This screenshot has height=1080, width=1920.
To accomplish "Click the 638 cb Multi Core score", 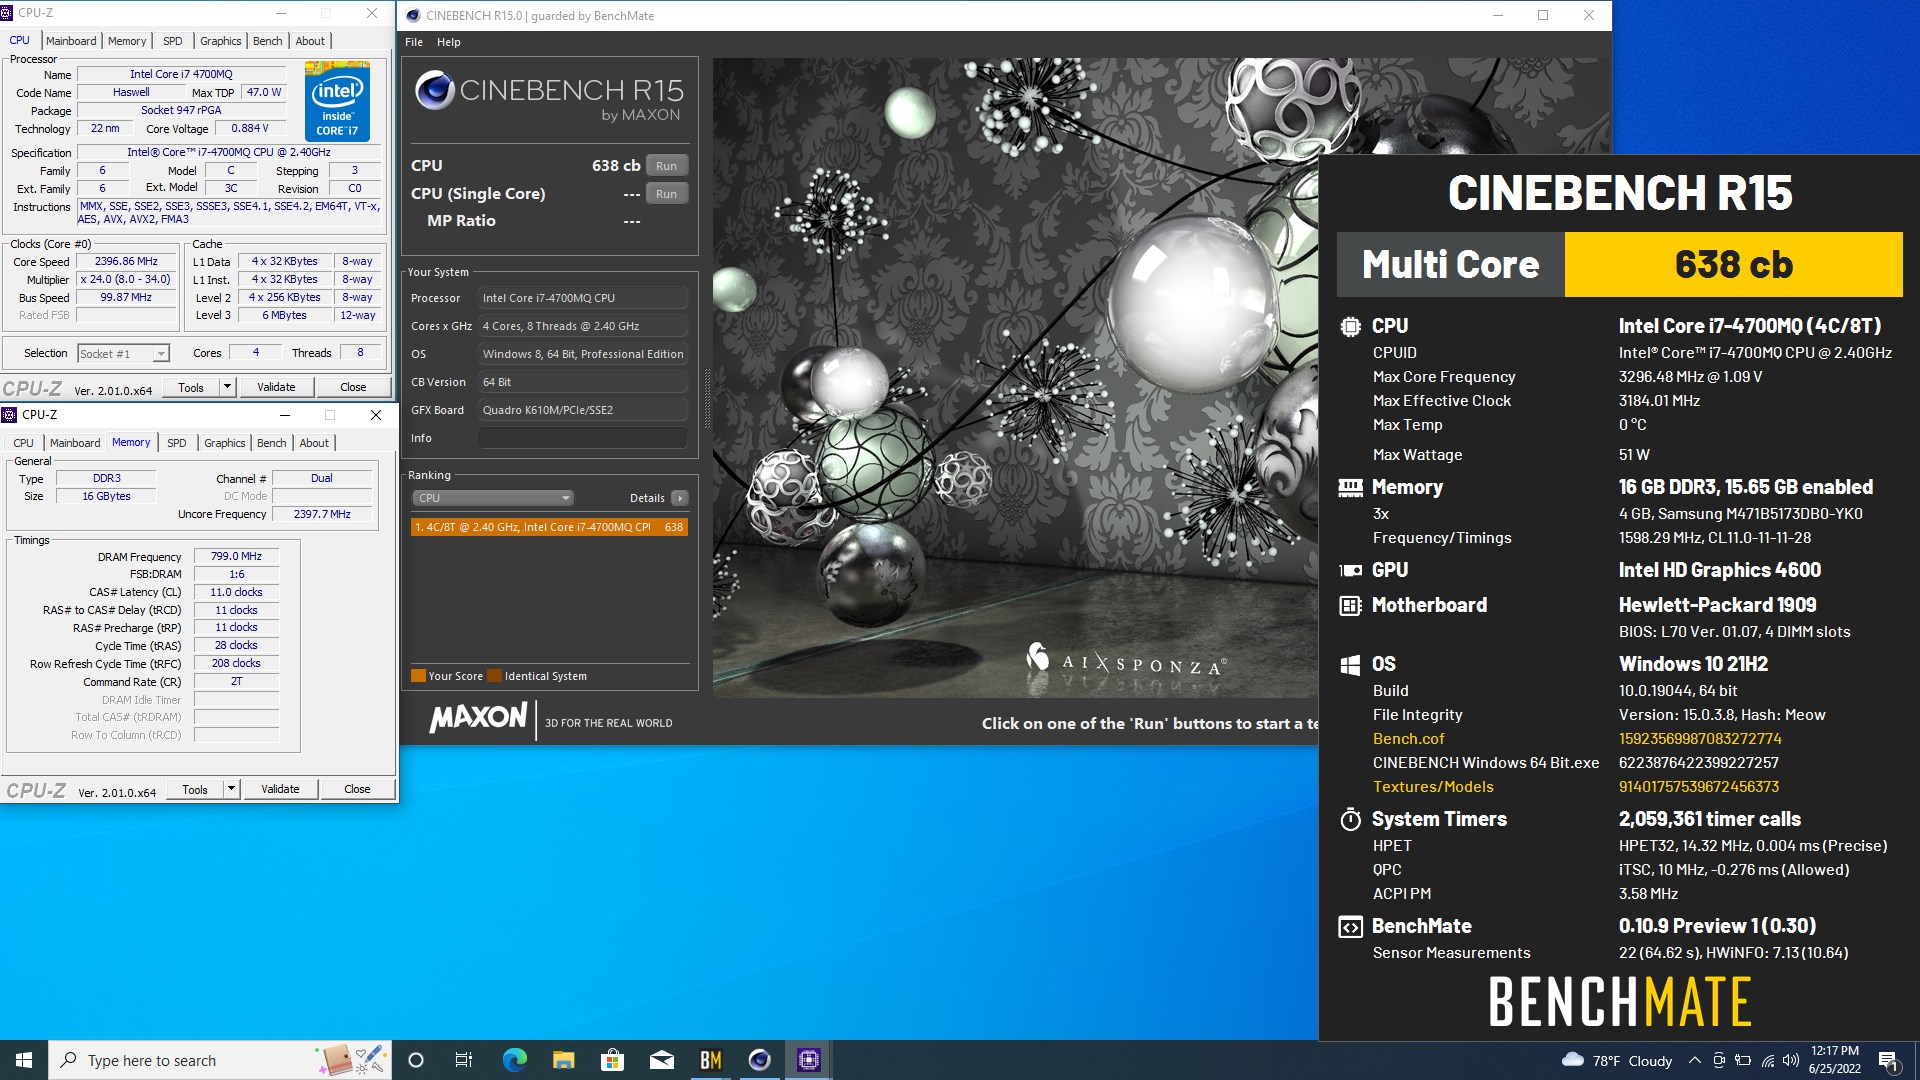I will click(x=1733, y=265).
